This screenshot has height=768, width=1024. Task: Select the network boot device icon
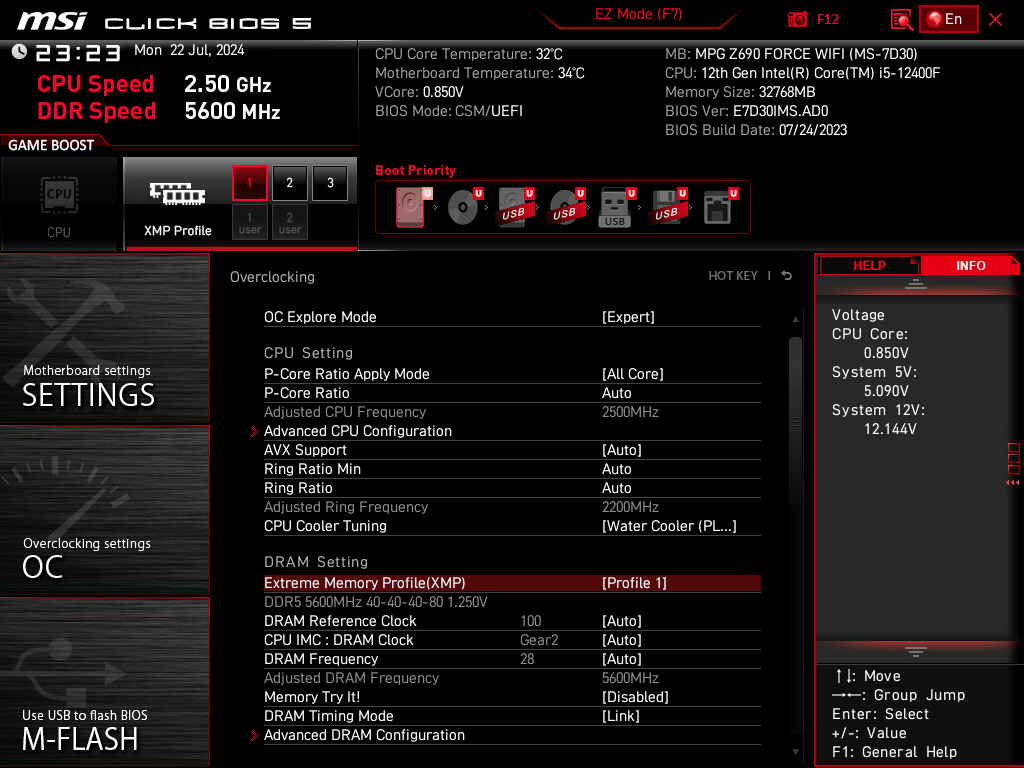click(720, 207)
